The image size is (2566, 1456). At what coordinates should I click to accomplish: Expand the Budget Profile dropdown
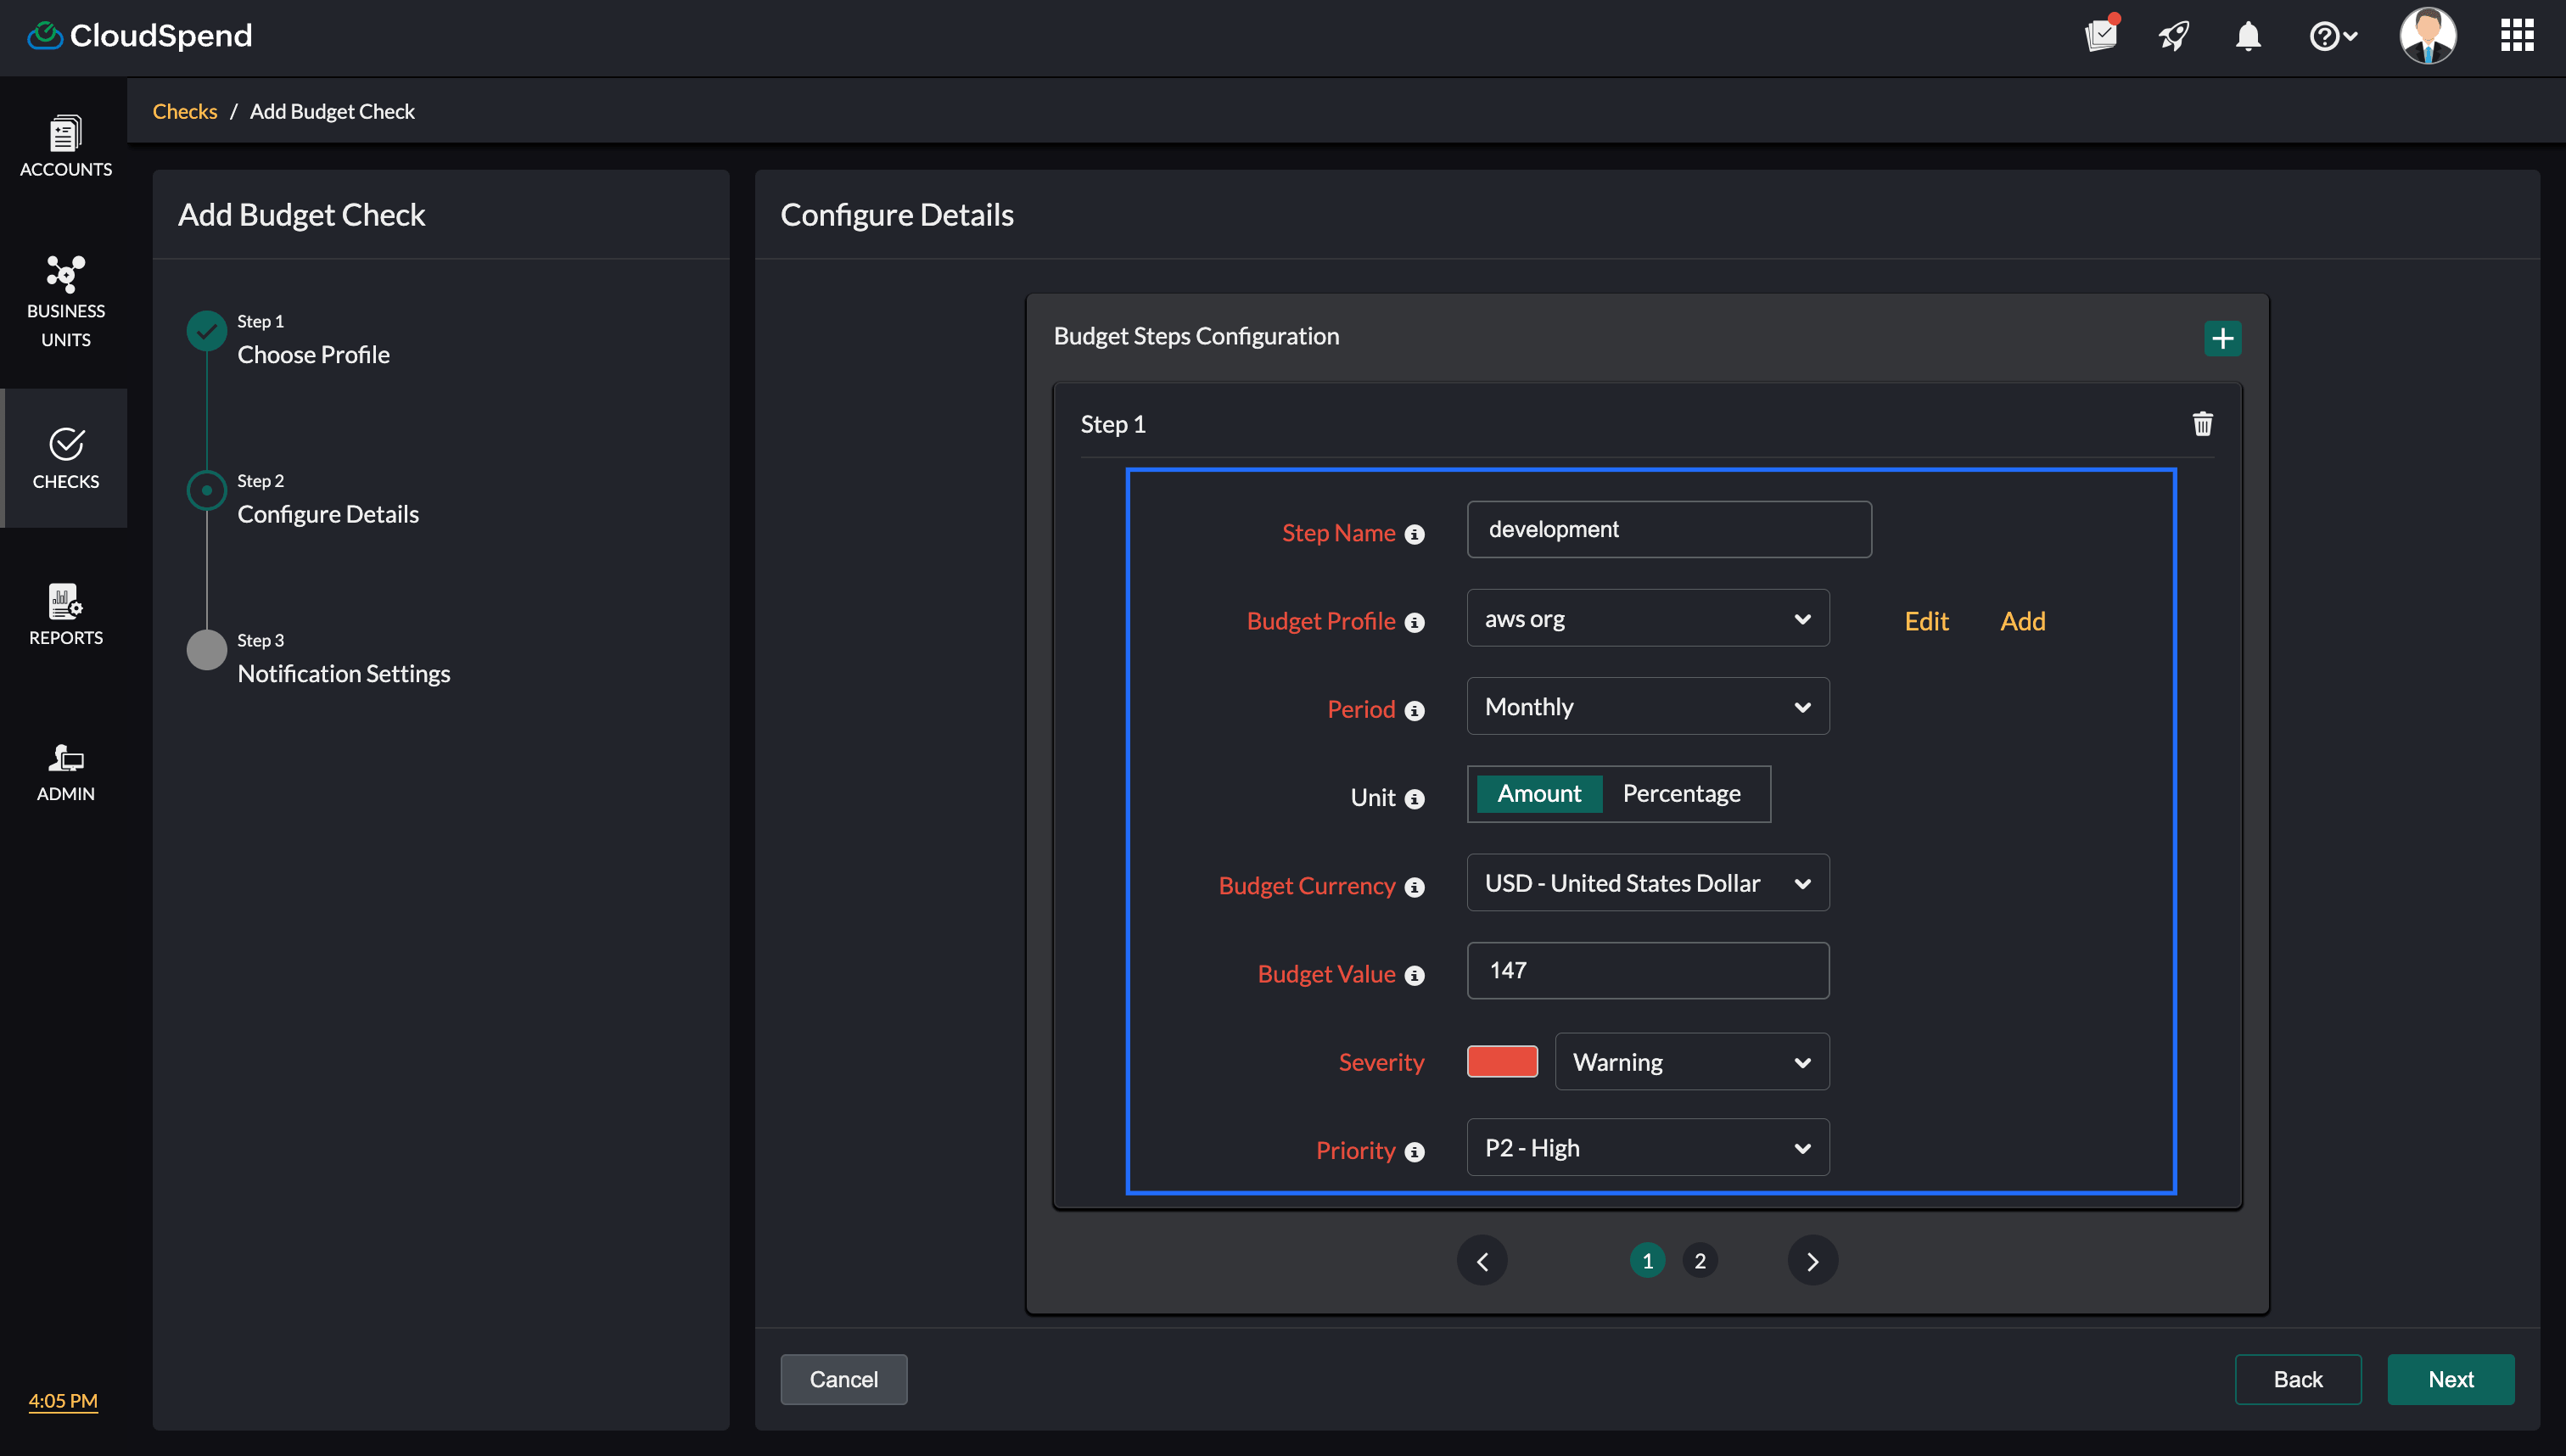click(1647, 619)
